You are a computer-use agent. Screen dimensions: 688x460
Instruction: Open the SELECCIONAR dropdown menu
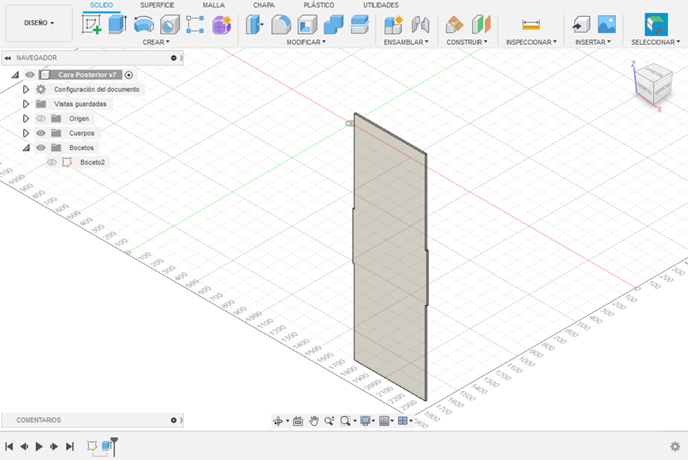pyautogui.click(x=656, y=42)
